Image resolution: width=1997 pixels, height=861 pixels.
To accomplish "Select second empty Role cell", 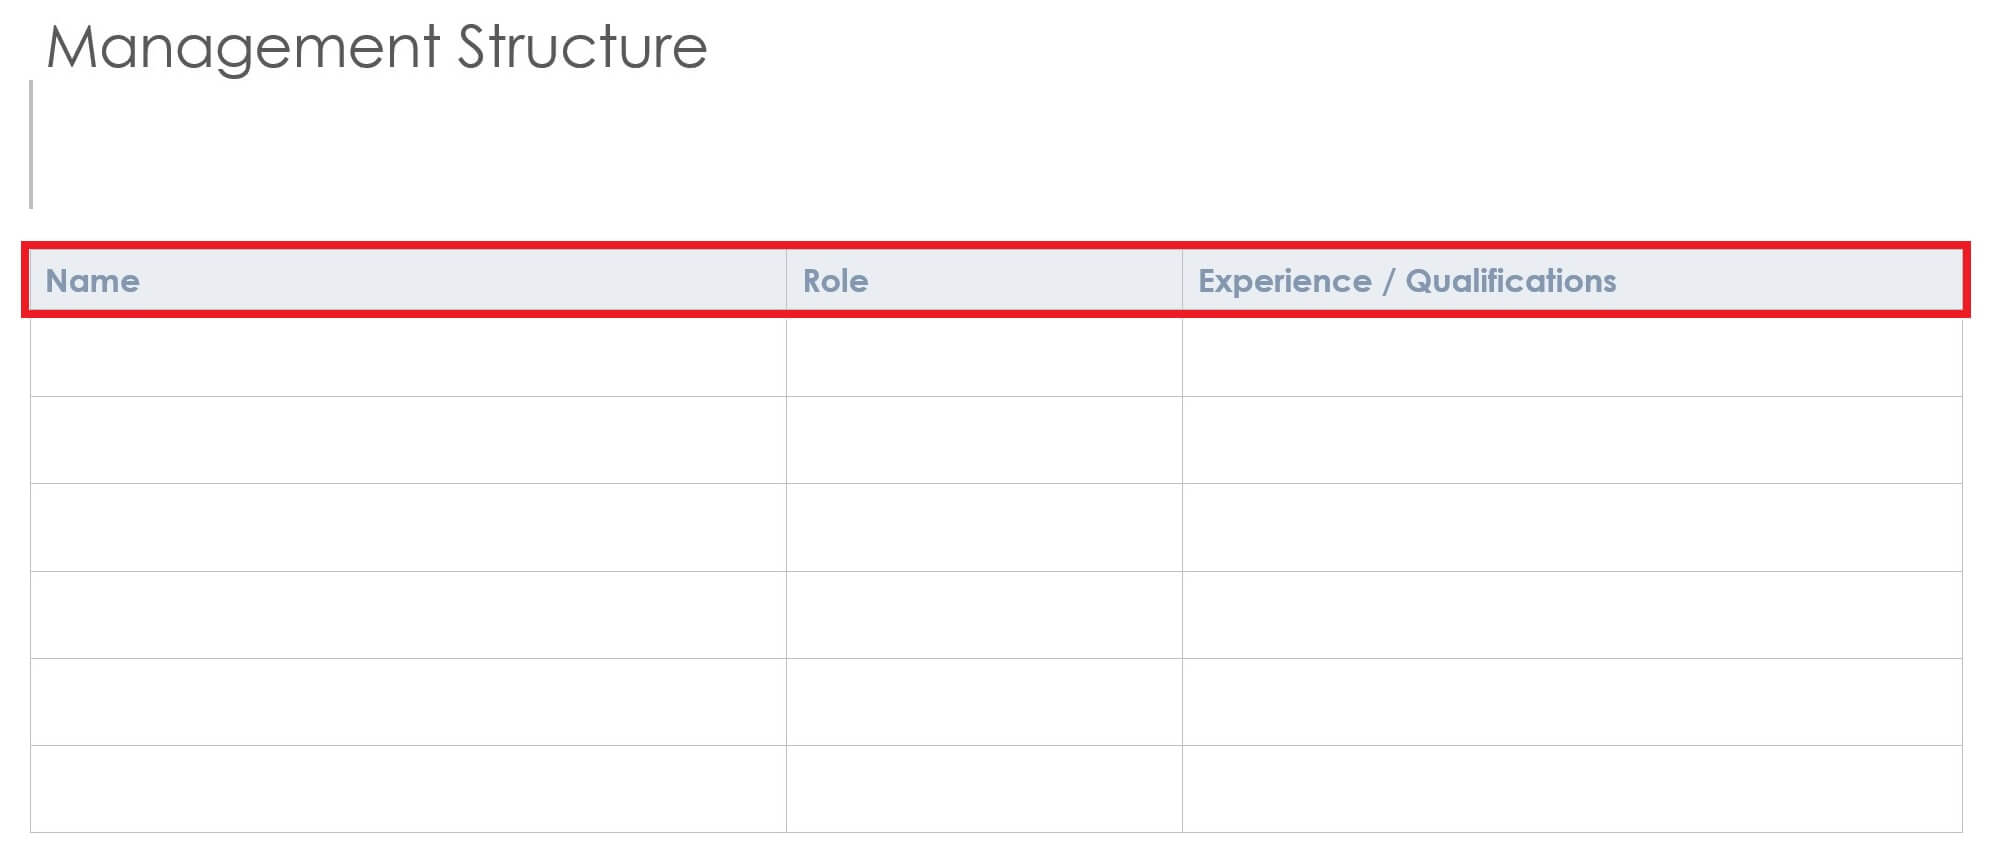I will pos(984,440).
